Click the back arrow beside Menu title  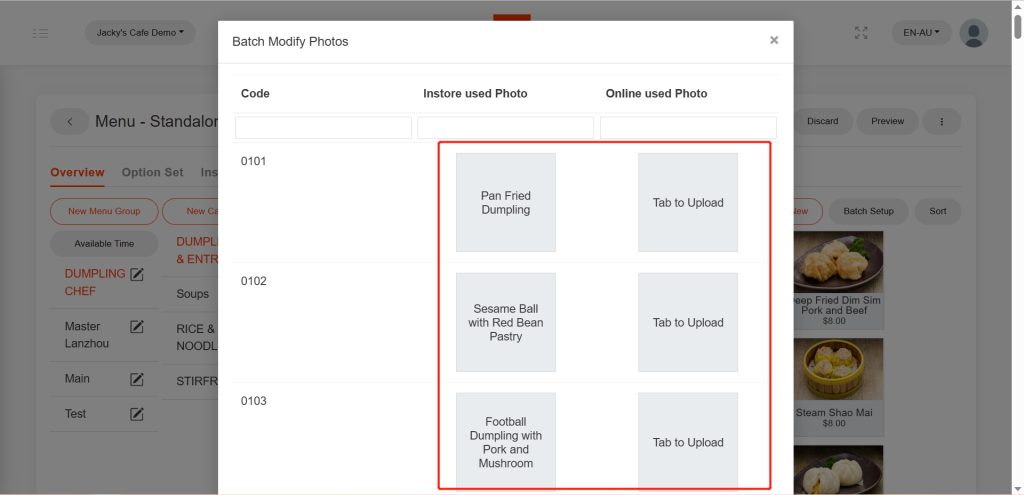pyautogui.click(x=70, y=122)
